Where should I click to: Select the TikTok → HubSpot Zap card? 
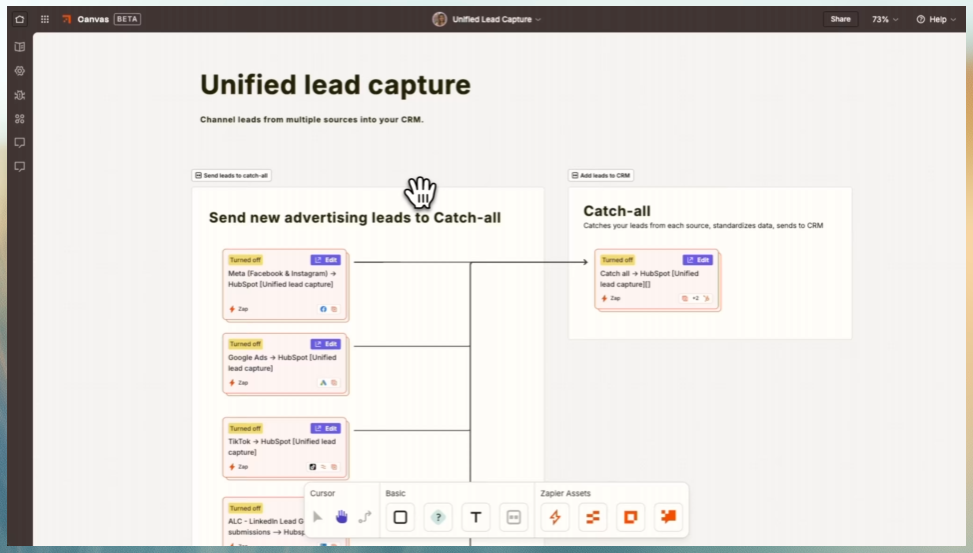click(x=285, y=448)
